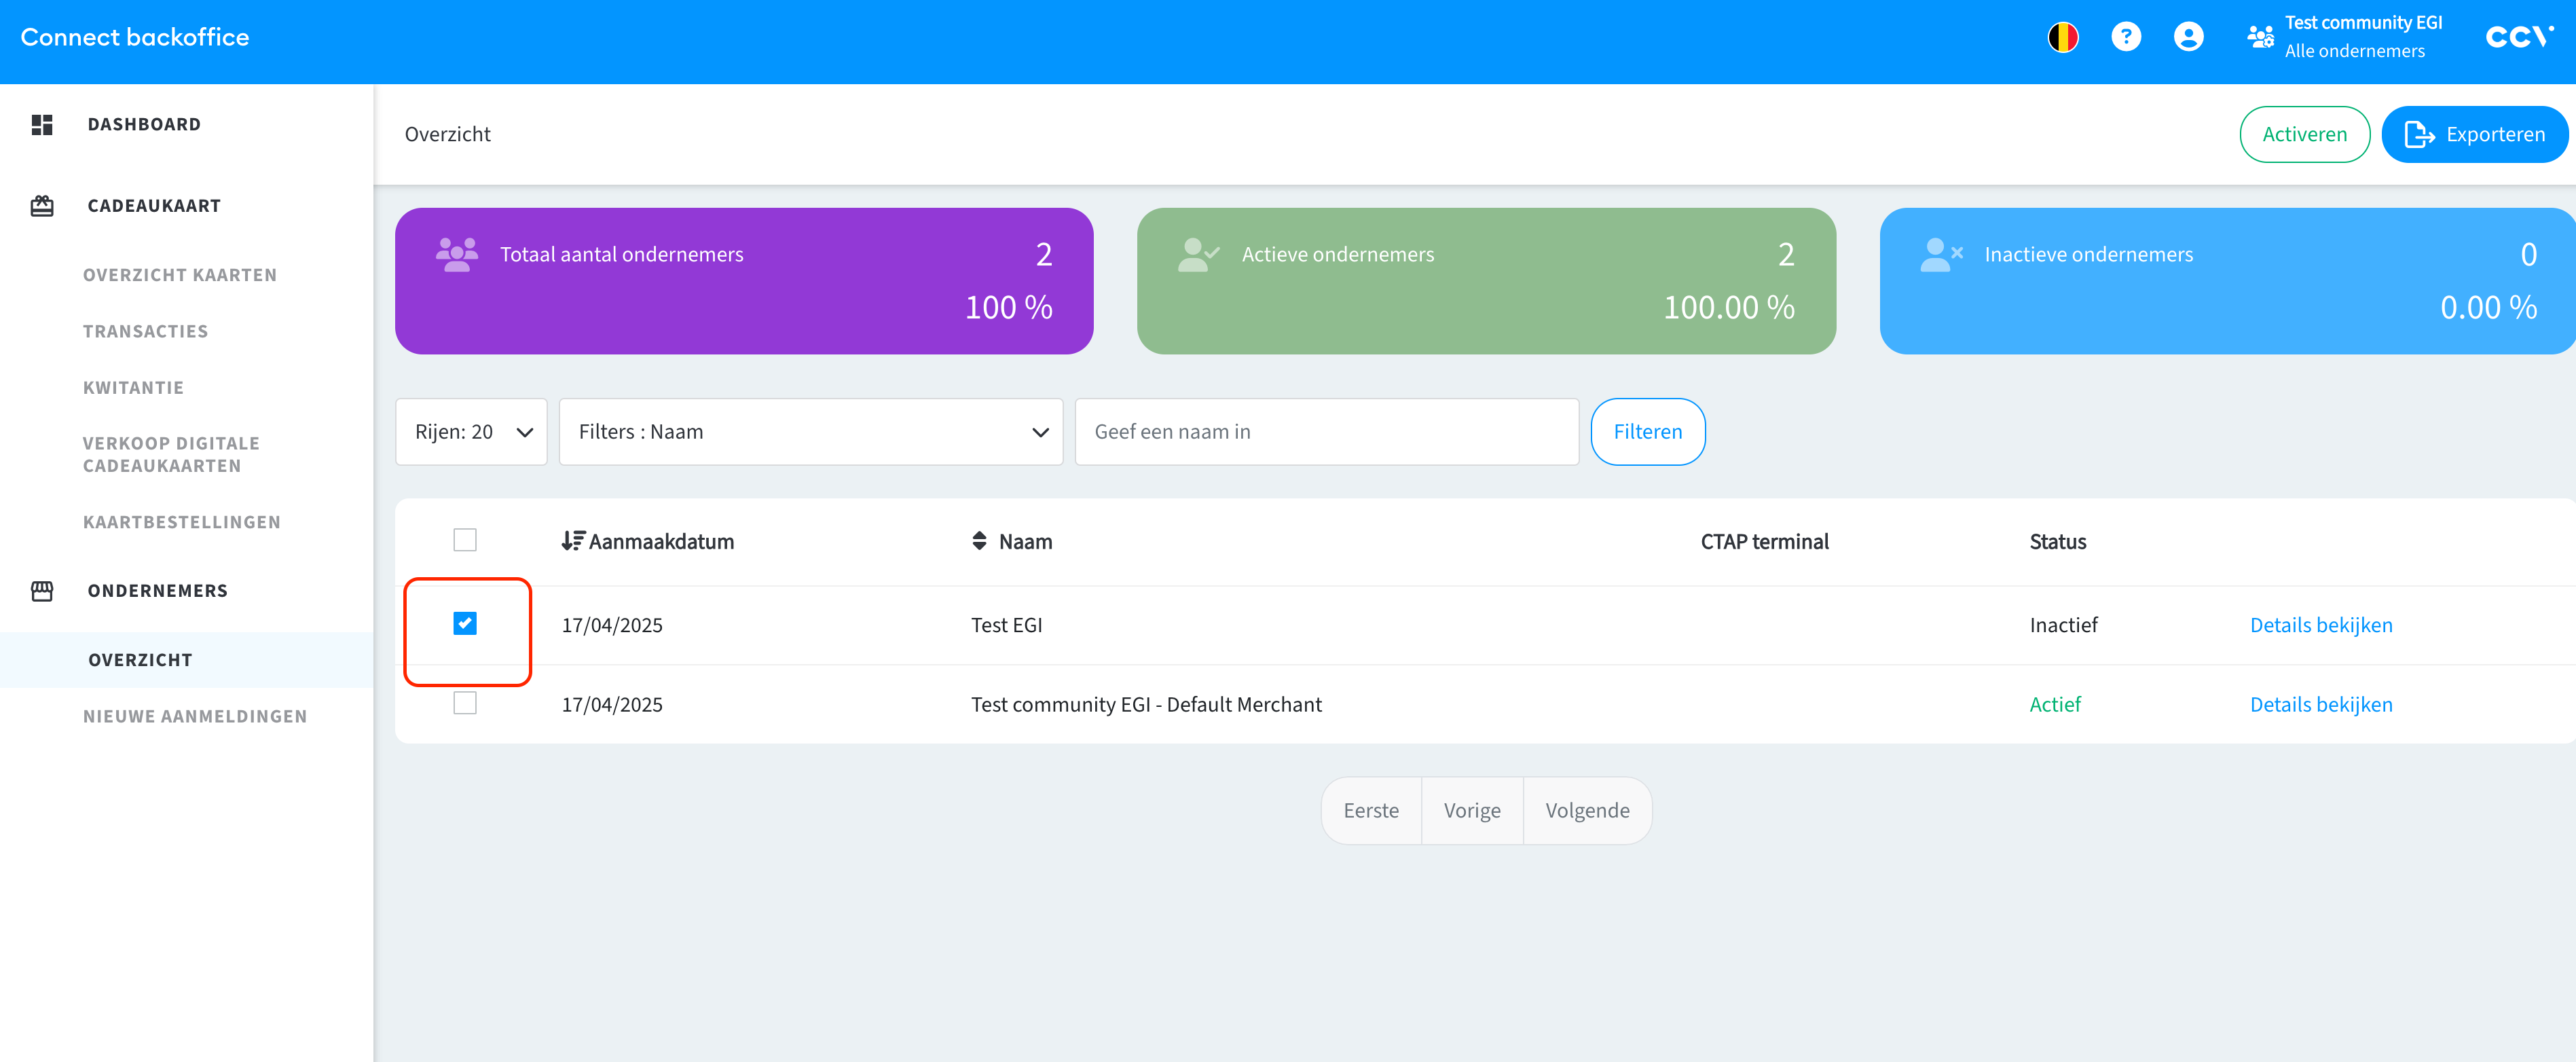
Task: Sort table by Naam column arrows
Action: (x=979, y=541)
